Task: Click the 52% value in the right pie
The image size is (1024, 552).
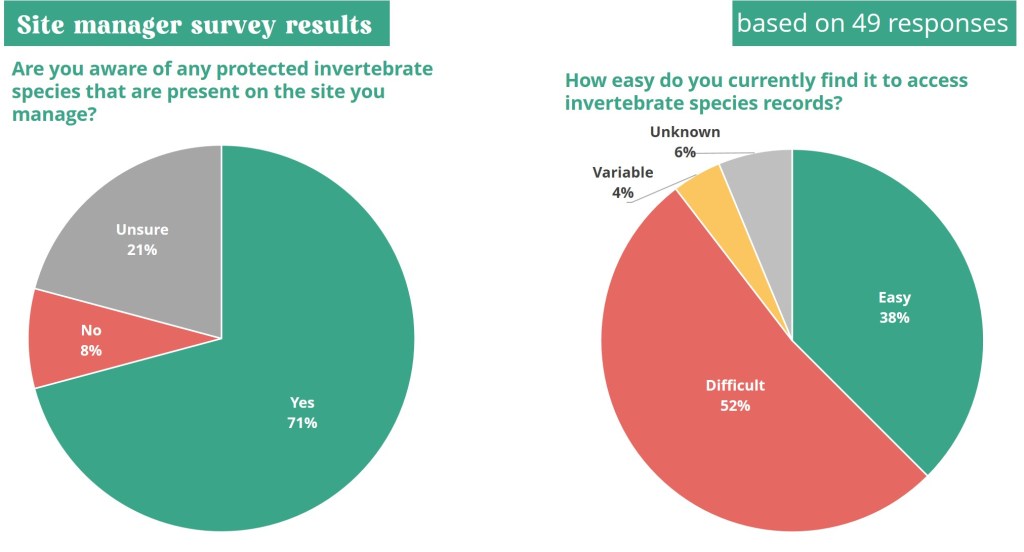Action: (x=735, y=405)
